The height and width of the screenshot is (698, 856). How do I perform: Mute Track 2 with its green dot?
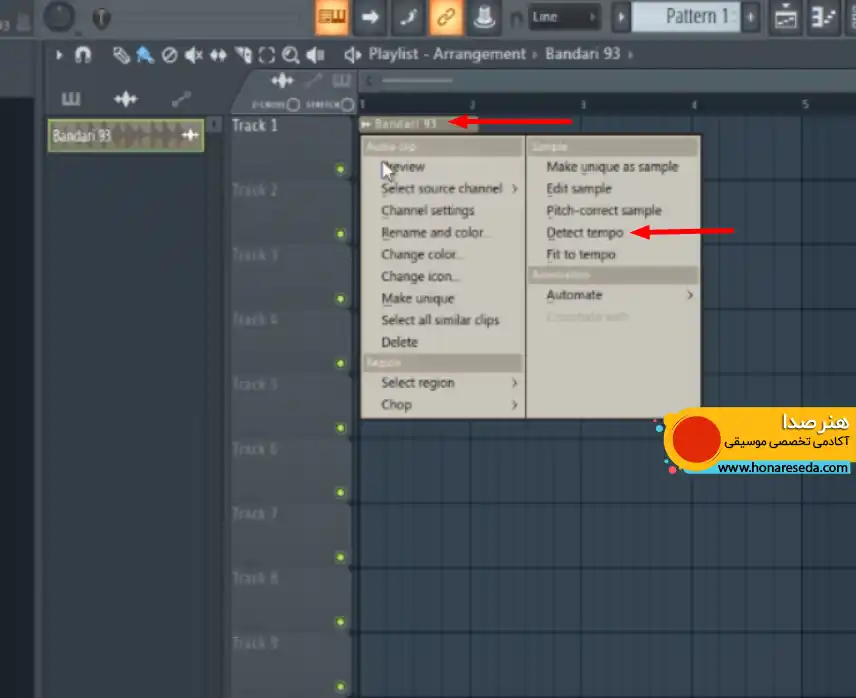click(341, 234)
